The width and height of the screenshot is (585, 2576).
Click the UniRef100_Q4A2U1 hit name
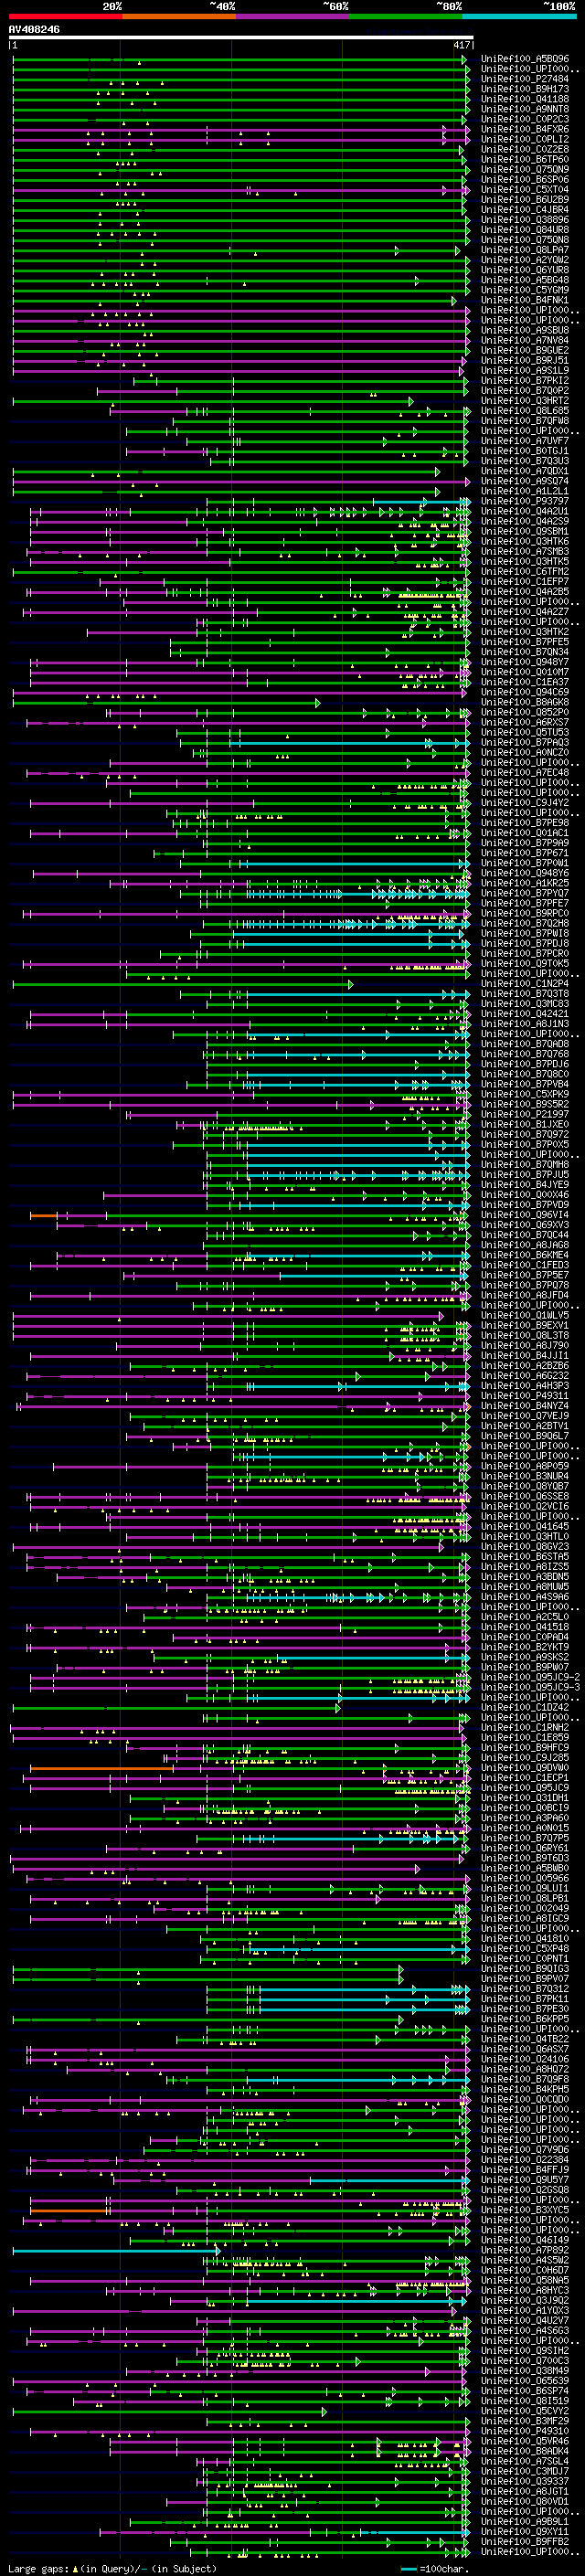coord(525,511)
